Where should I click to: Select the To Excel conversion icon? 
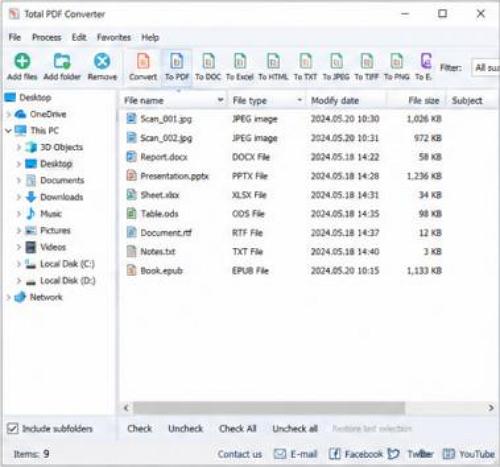click(240, 61)
